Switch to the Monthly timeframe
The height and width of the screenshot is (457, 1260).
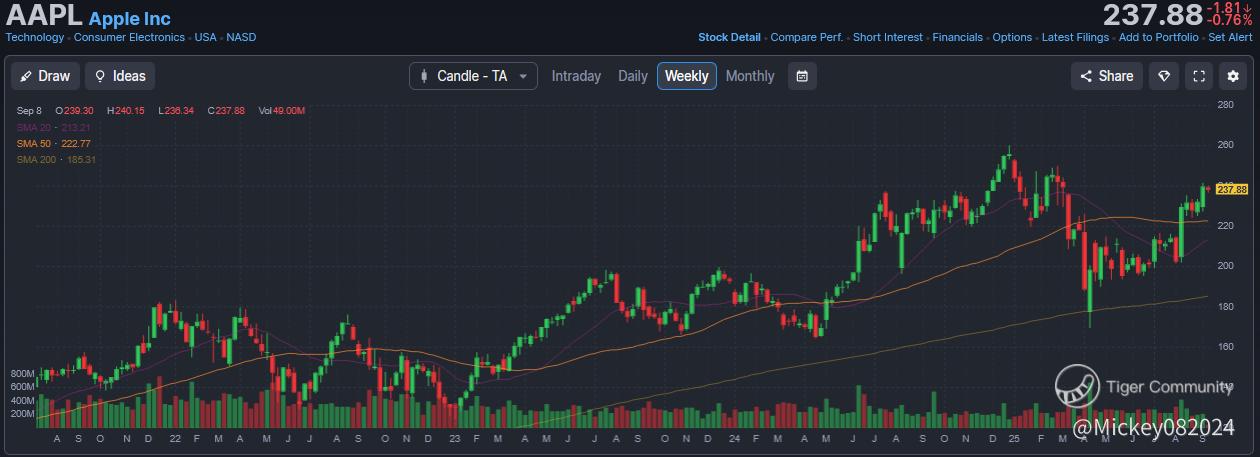click(x=750, y=76)
